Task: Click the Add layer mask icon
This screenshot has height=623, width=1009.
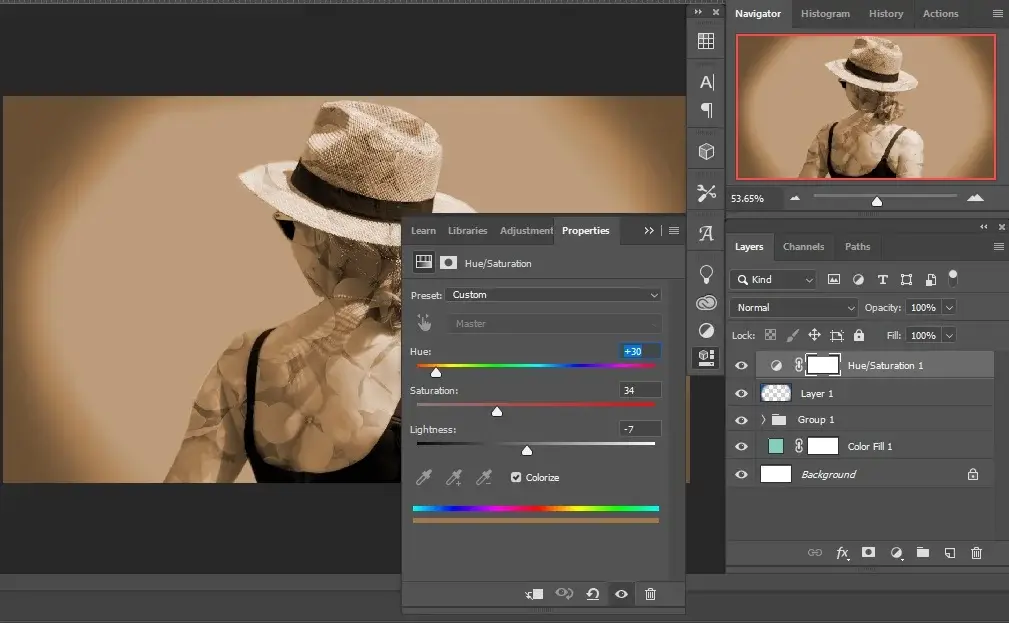Action: (868, 552)
